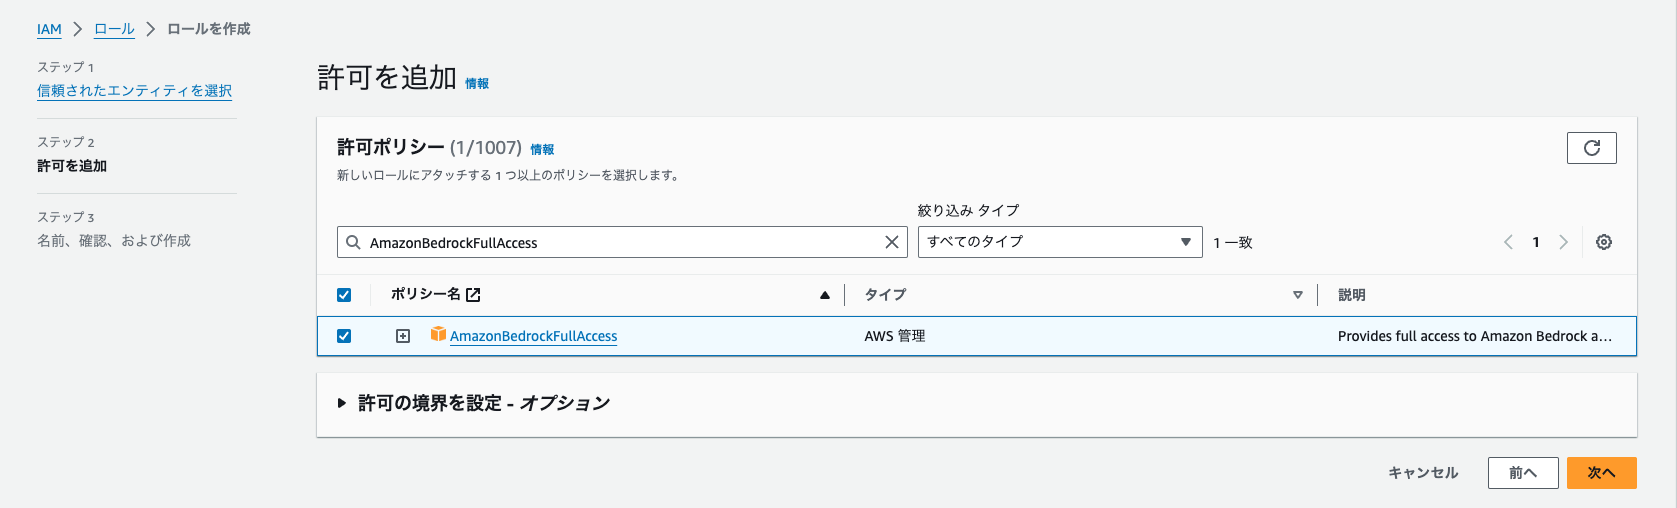Clear the search field with X icon
The image size is (1677, 508).
click(891, 242)
